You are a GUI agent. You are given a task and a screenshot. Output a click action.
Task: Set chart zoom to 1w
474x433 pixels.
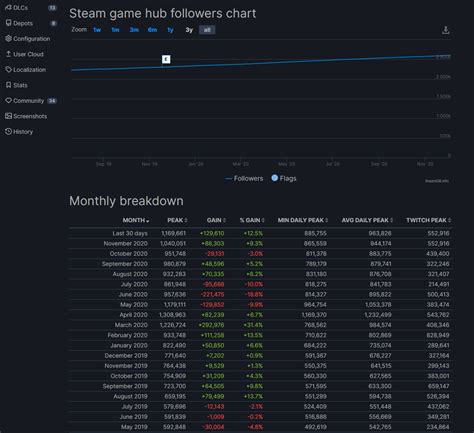(97, 30)
